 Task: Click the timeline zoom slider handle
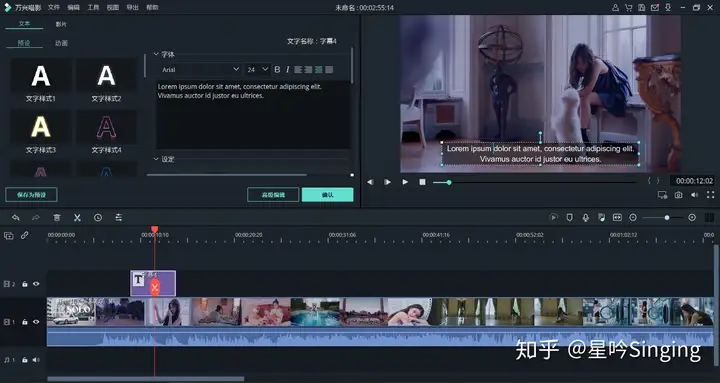[x=667, y=218]
